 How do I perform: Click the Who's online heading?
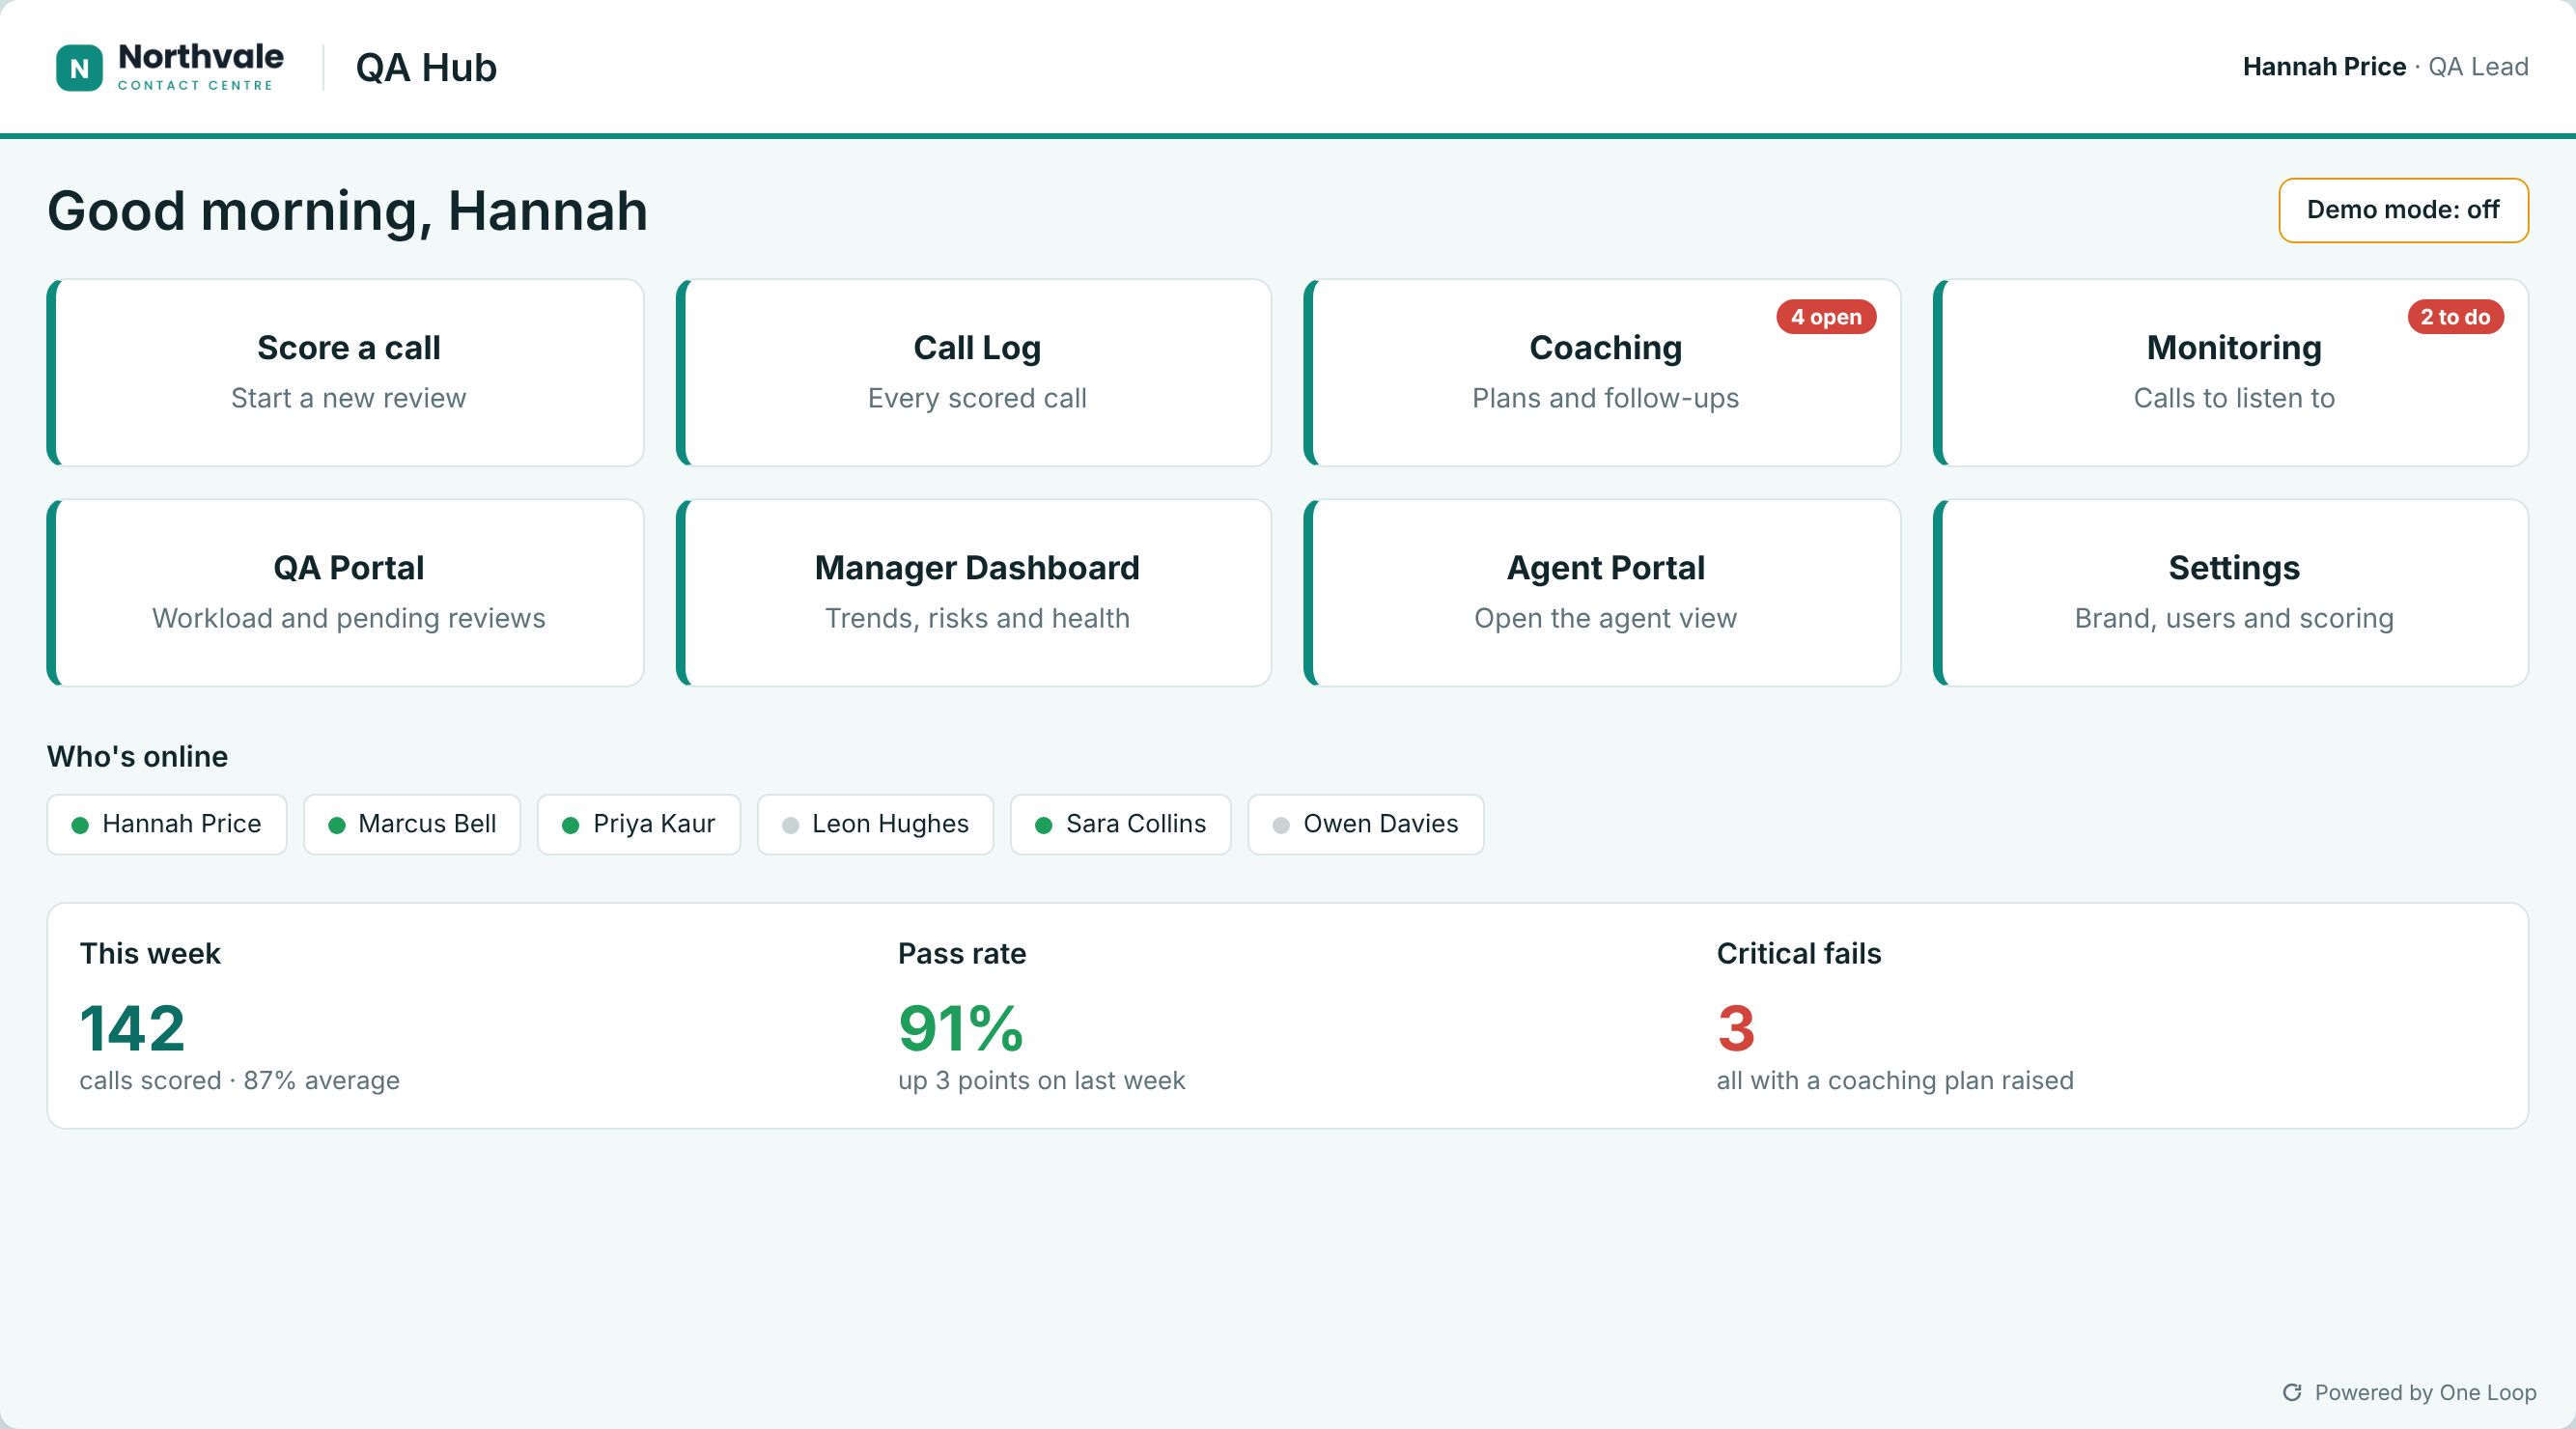(137, 756)
